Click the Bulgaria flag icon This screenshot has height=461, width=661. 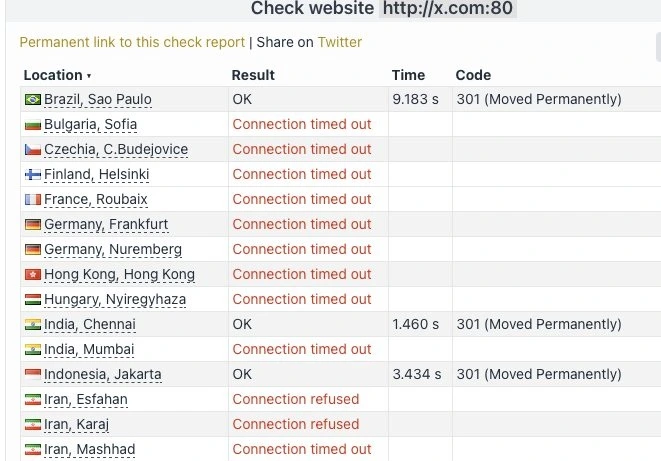[32, 125]
